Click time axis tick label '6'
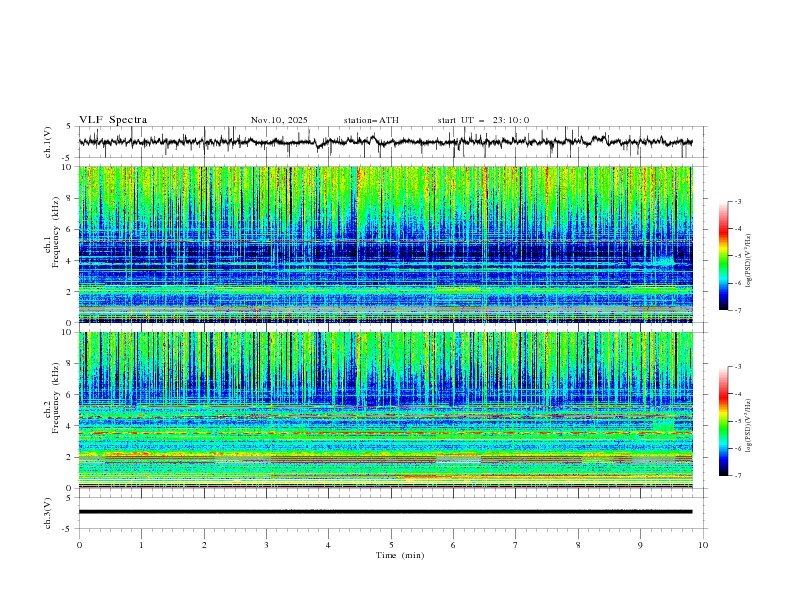This screenshot has height=612, width=792. click(453, 545)
